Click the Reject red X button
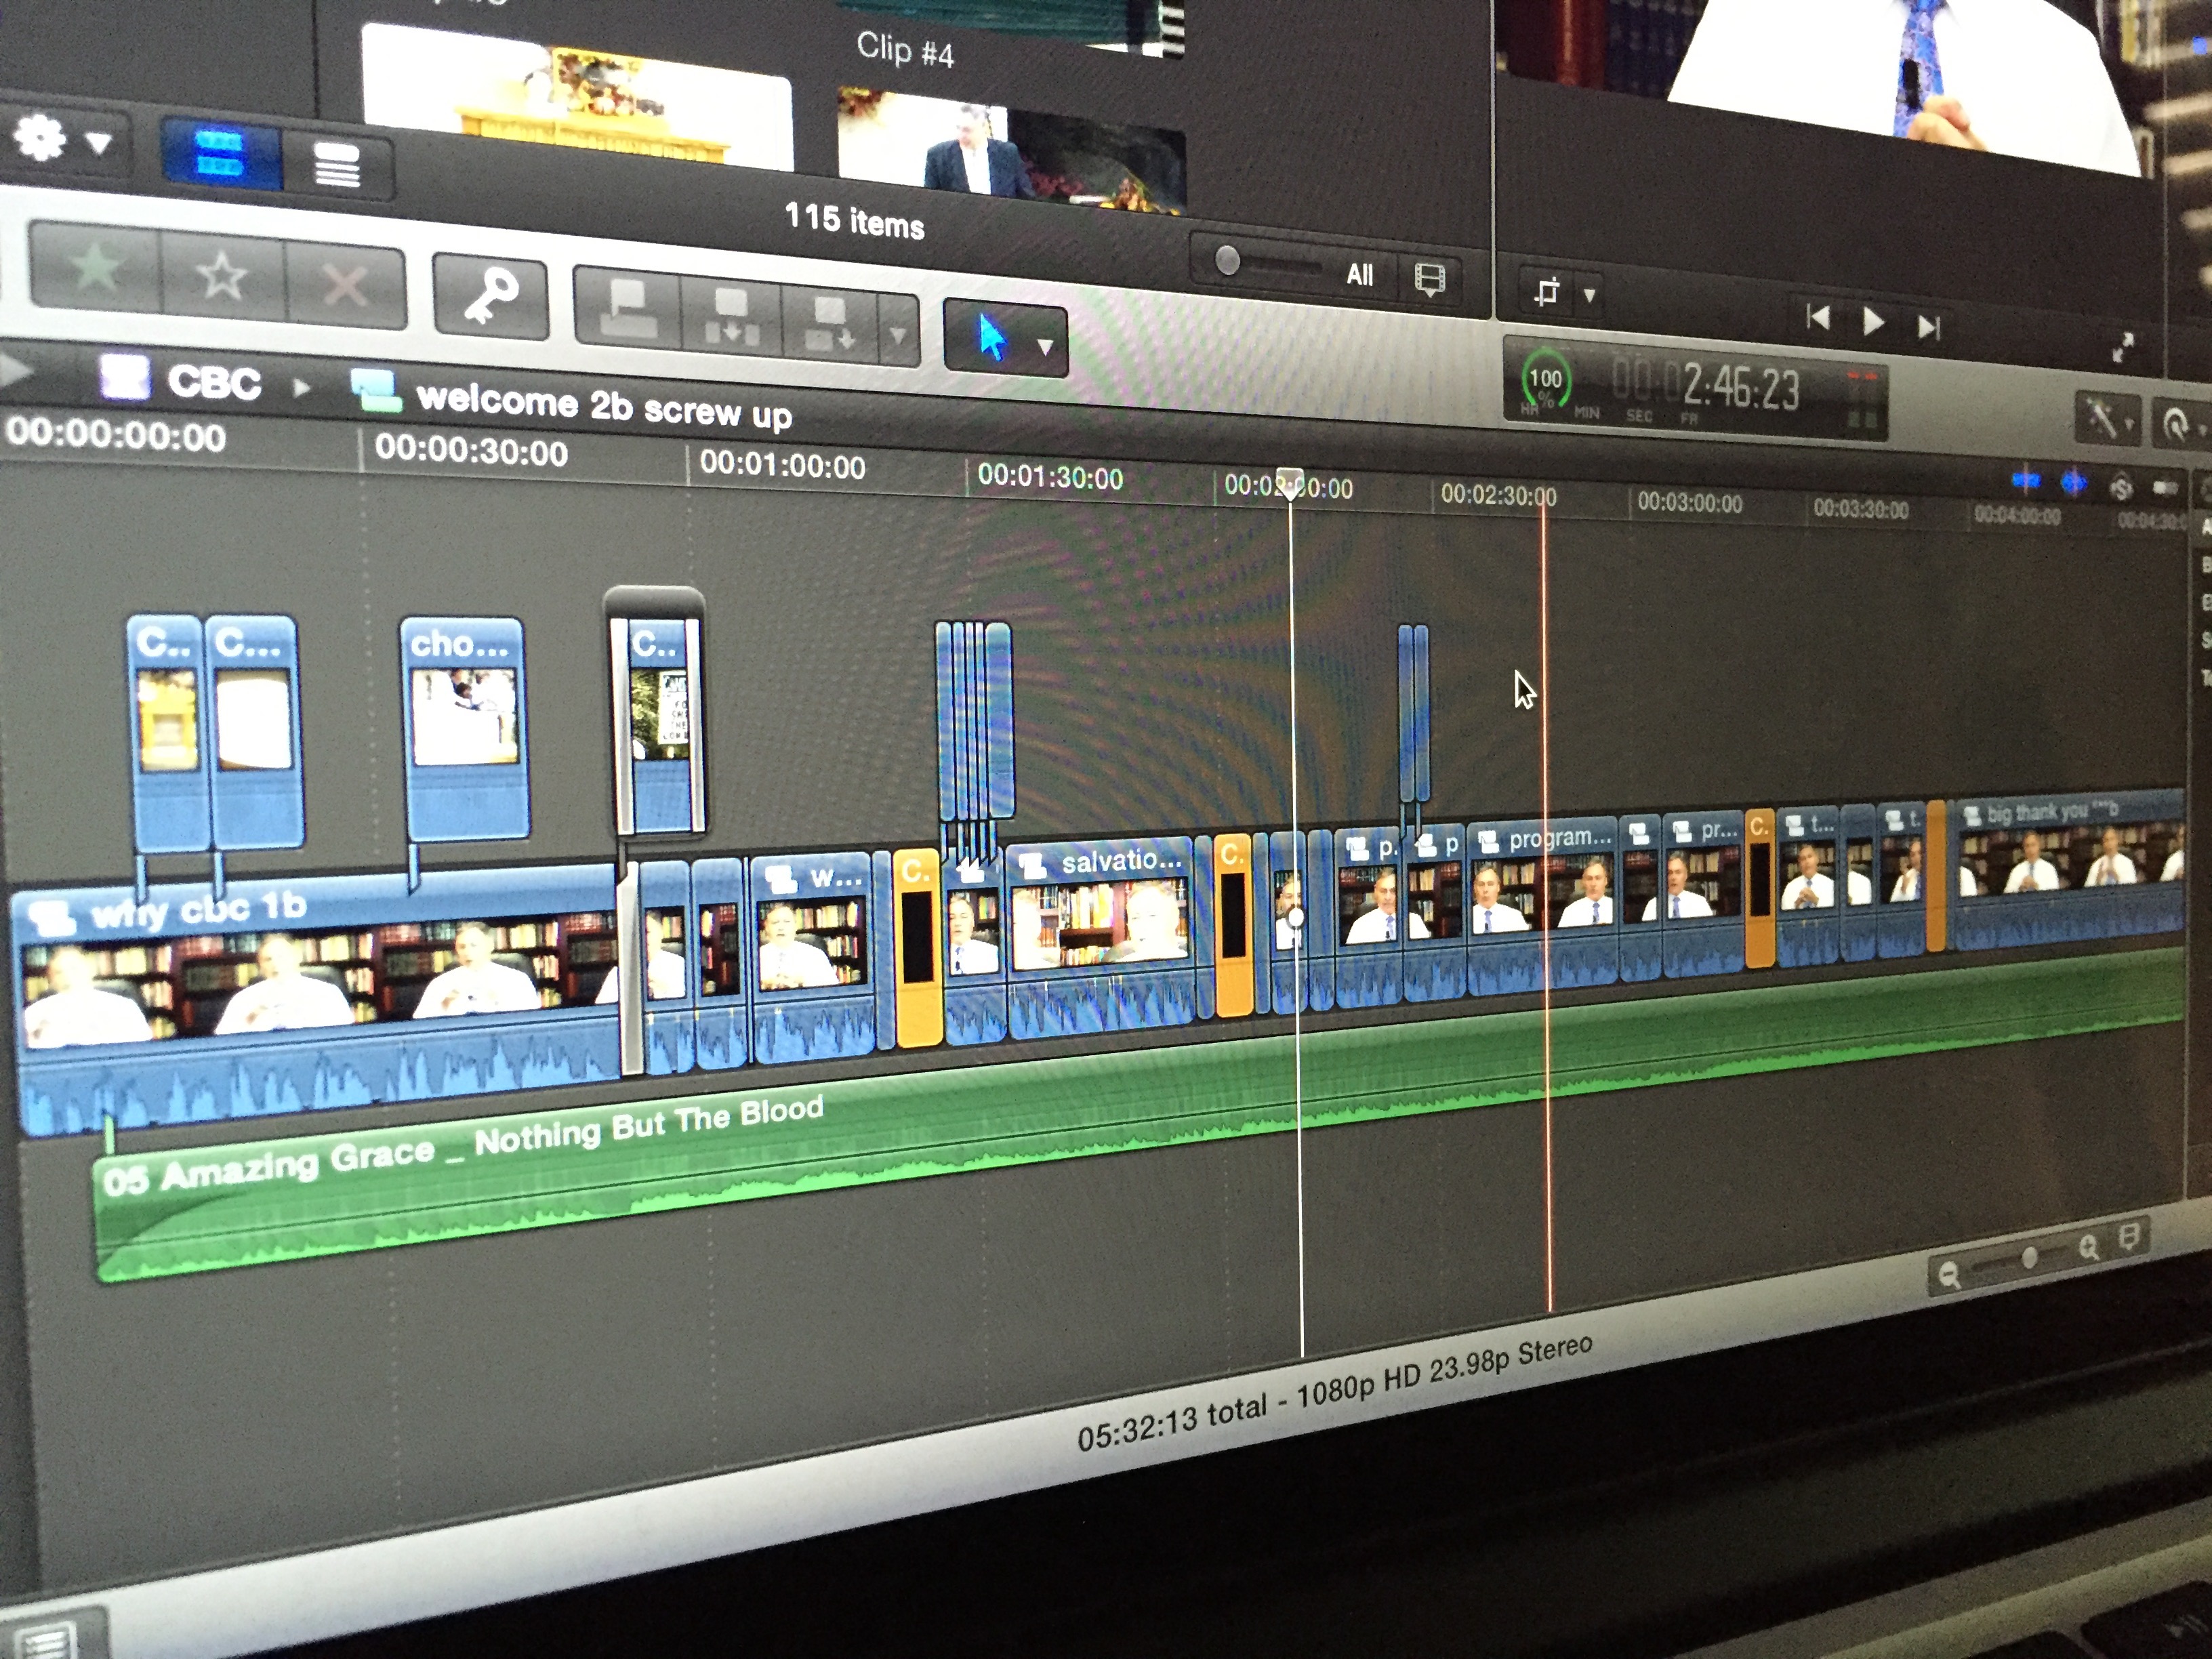The image size is (2212, 1659). click(x=345, y=285)
